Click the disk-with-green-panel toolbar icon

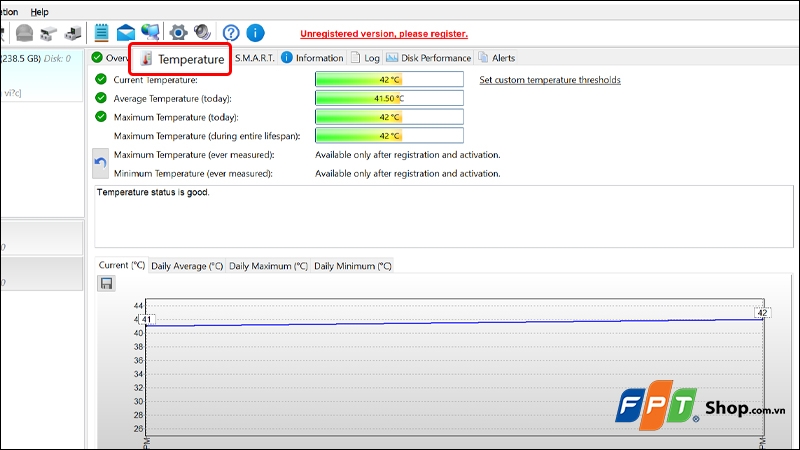coord(73,33)
